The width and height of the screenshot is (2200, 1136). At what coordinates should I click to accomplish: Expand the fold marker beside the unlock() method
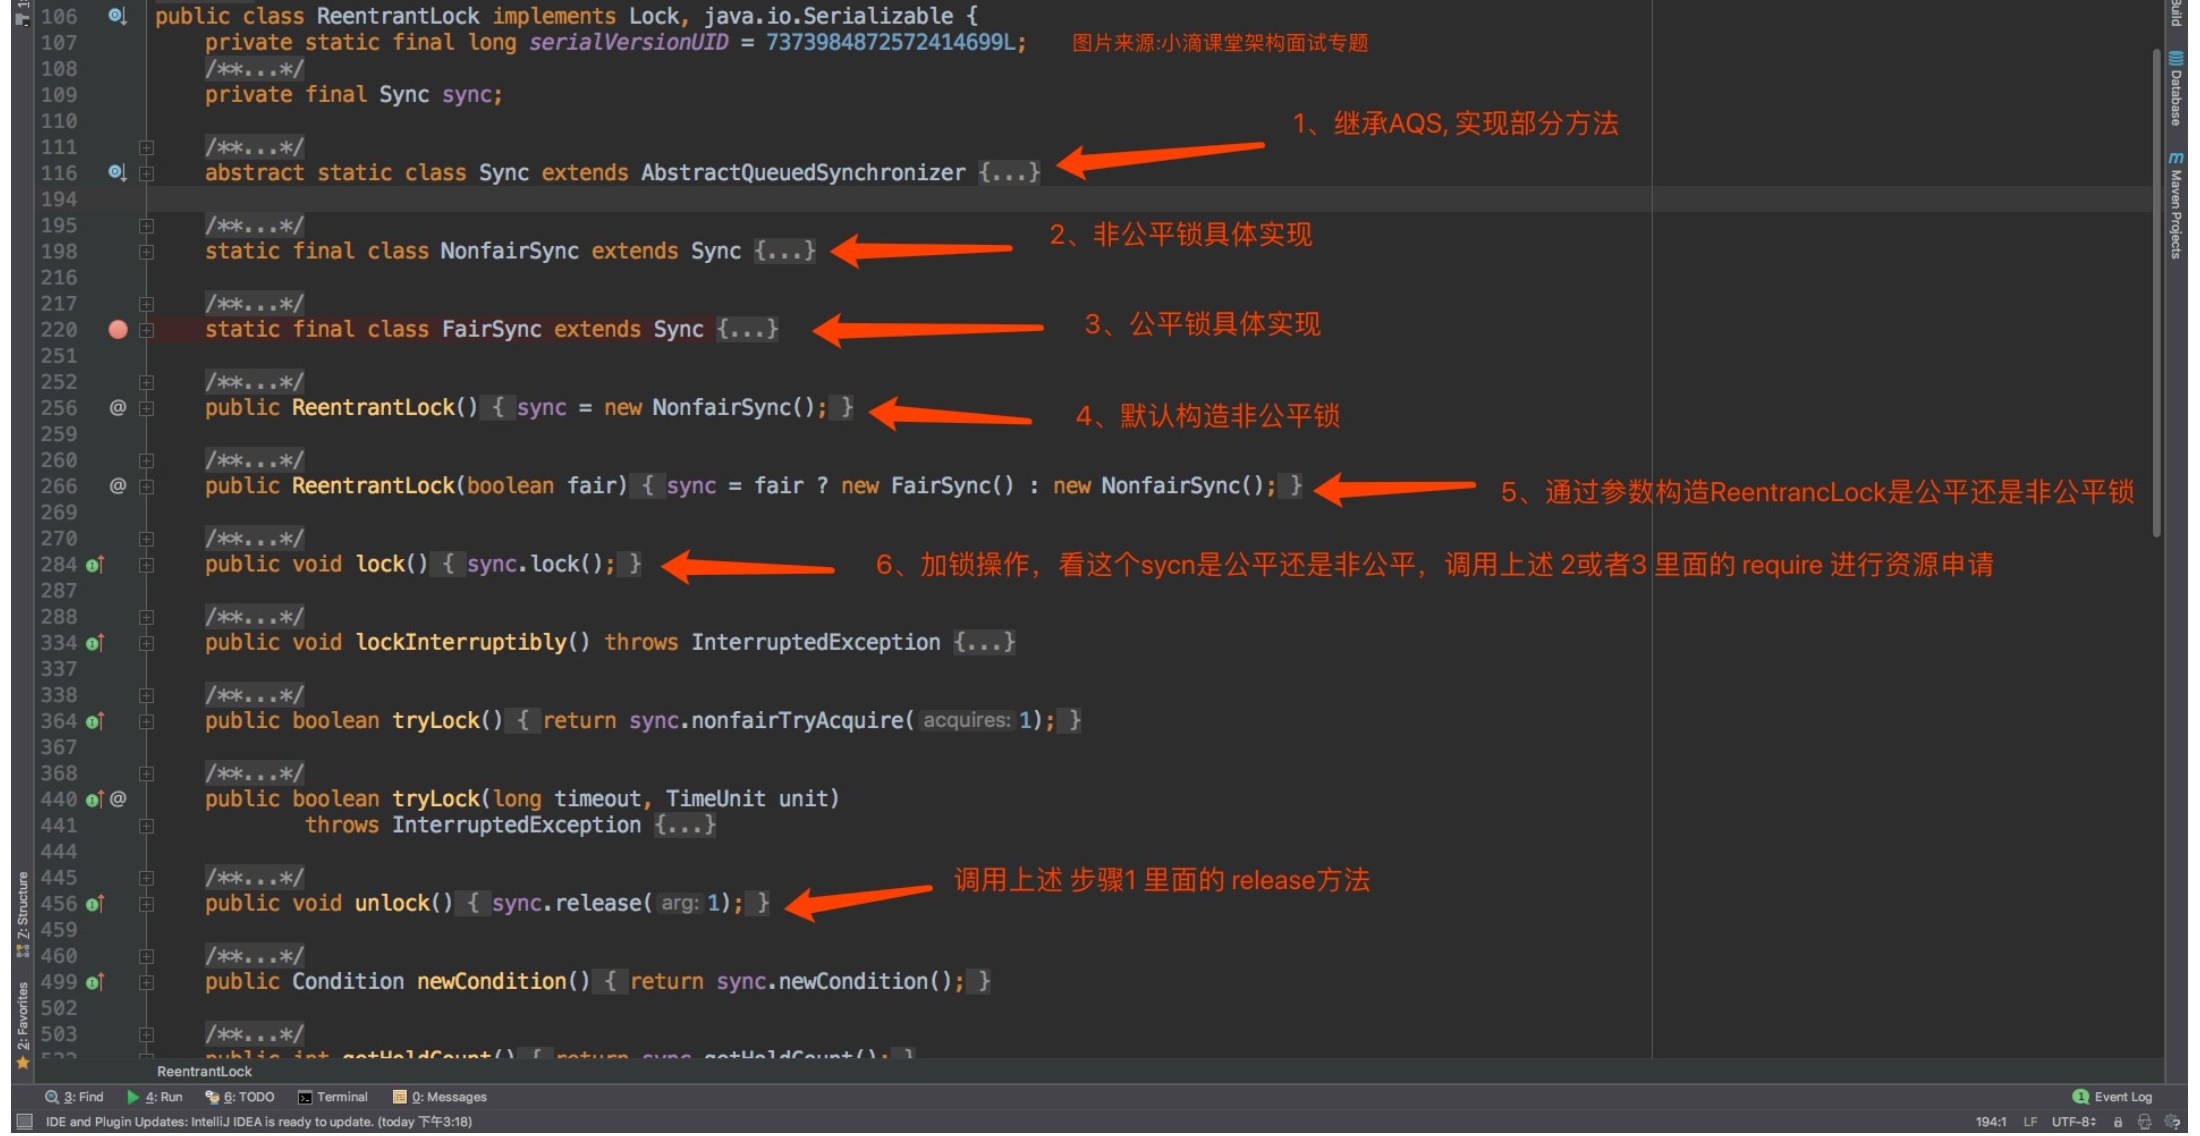pyautogui.click(x=146, y=903)
